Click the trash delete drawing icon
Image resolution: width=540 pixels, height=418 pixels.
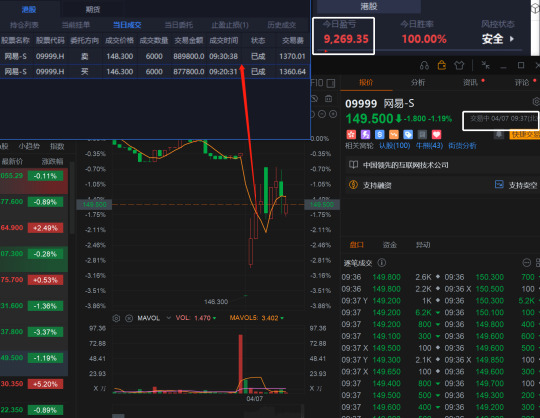(x=329, y=99)
